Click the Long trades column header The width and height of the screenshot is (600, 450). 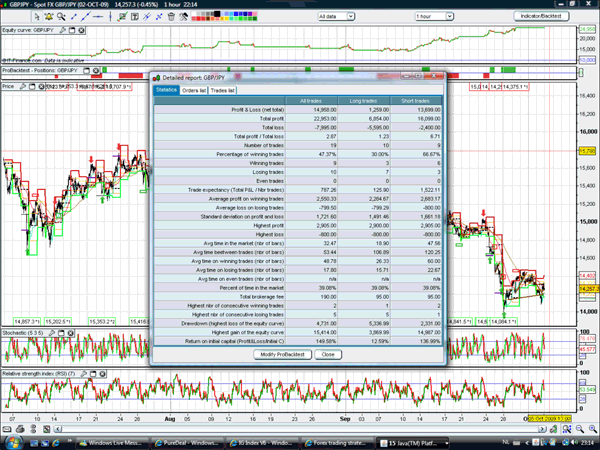coord(364,101)
